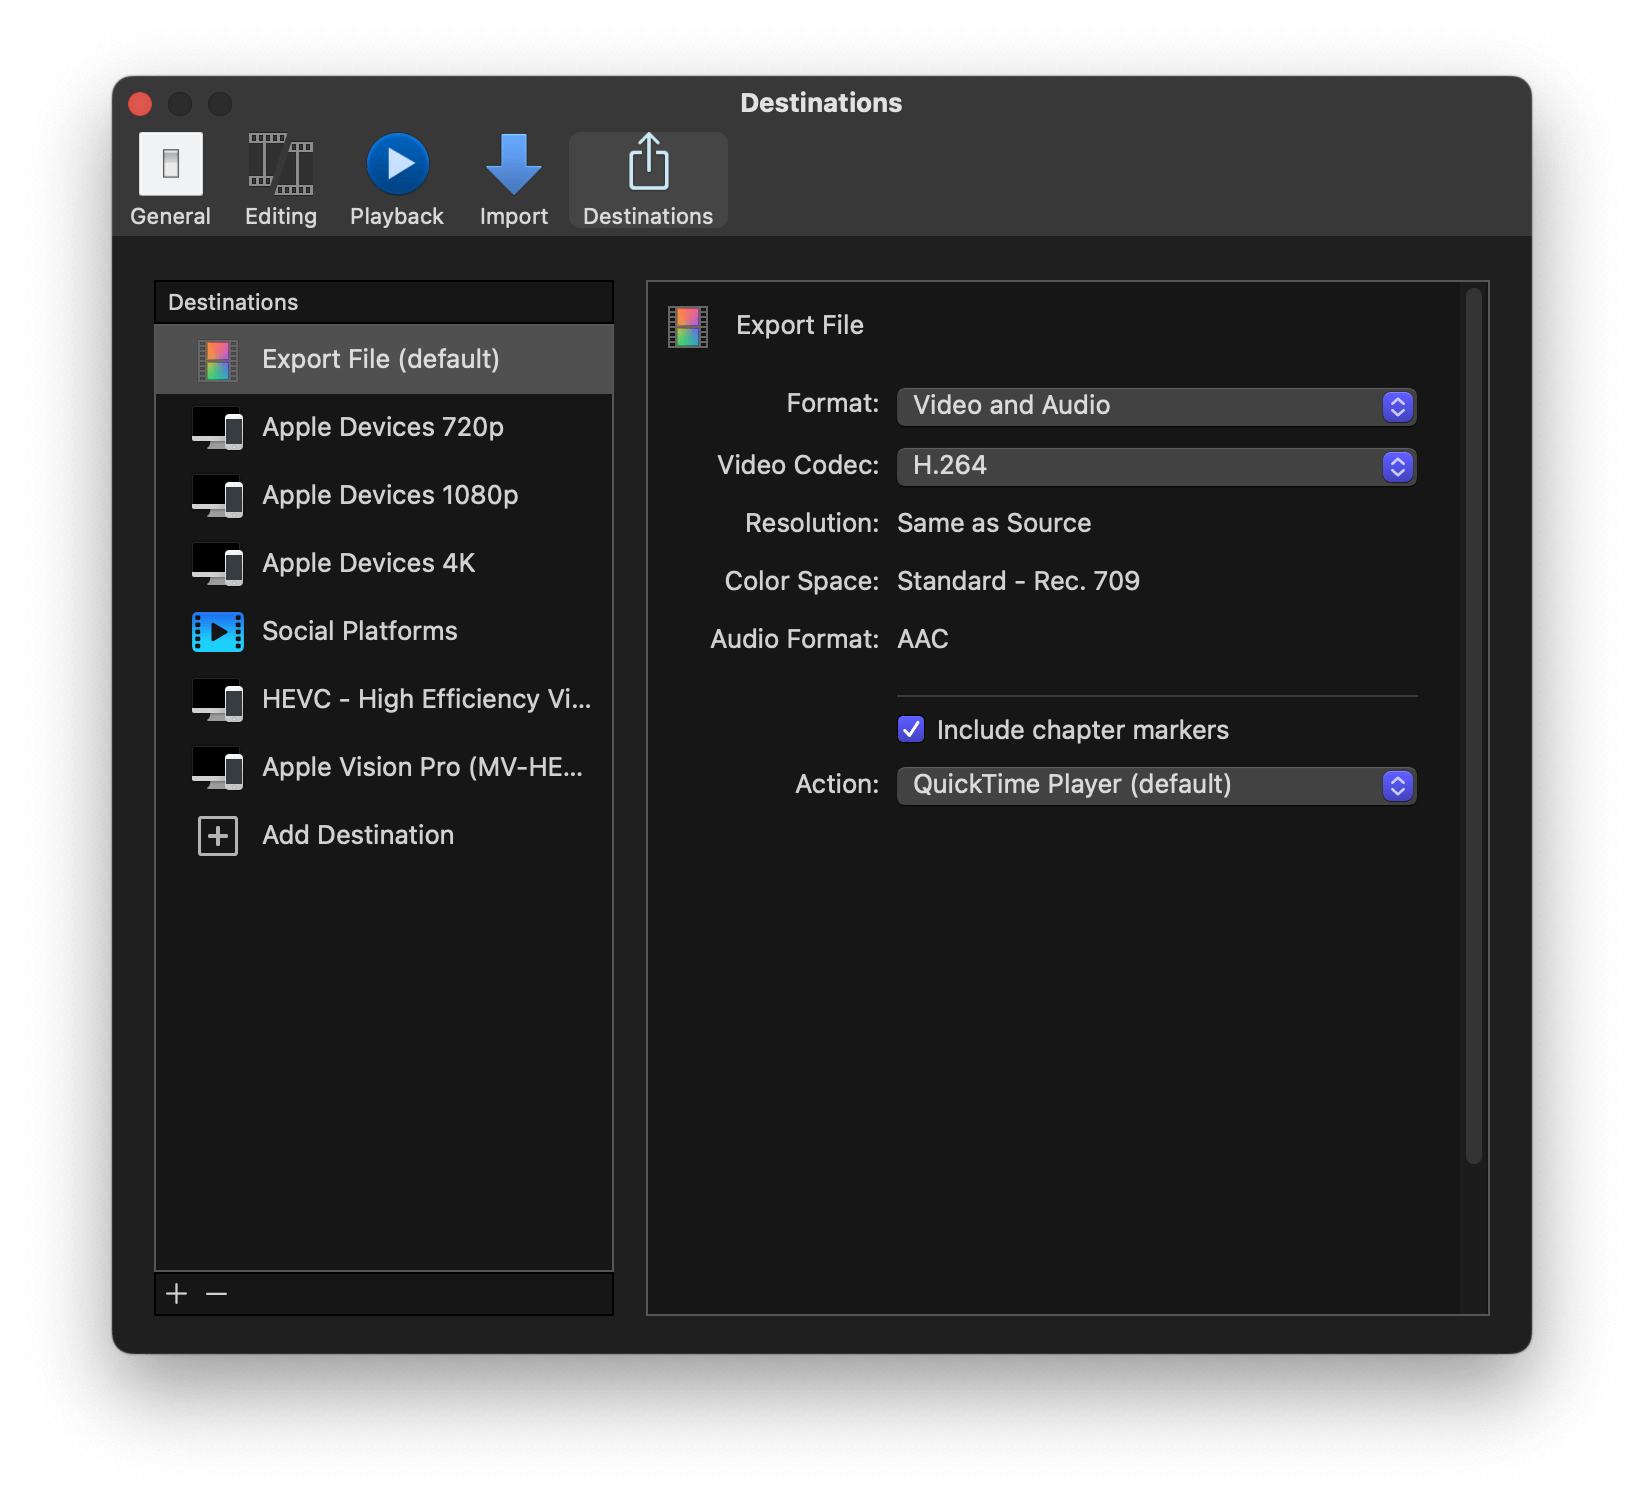This screenshot has height=1502, width=1644.
Task: Close the Destinations window with red button
Action: [x=140, y=104]
